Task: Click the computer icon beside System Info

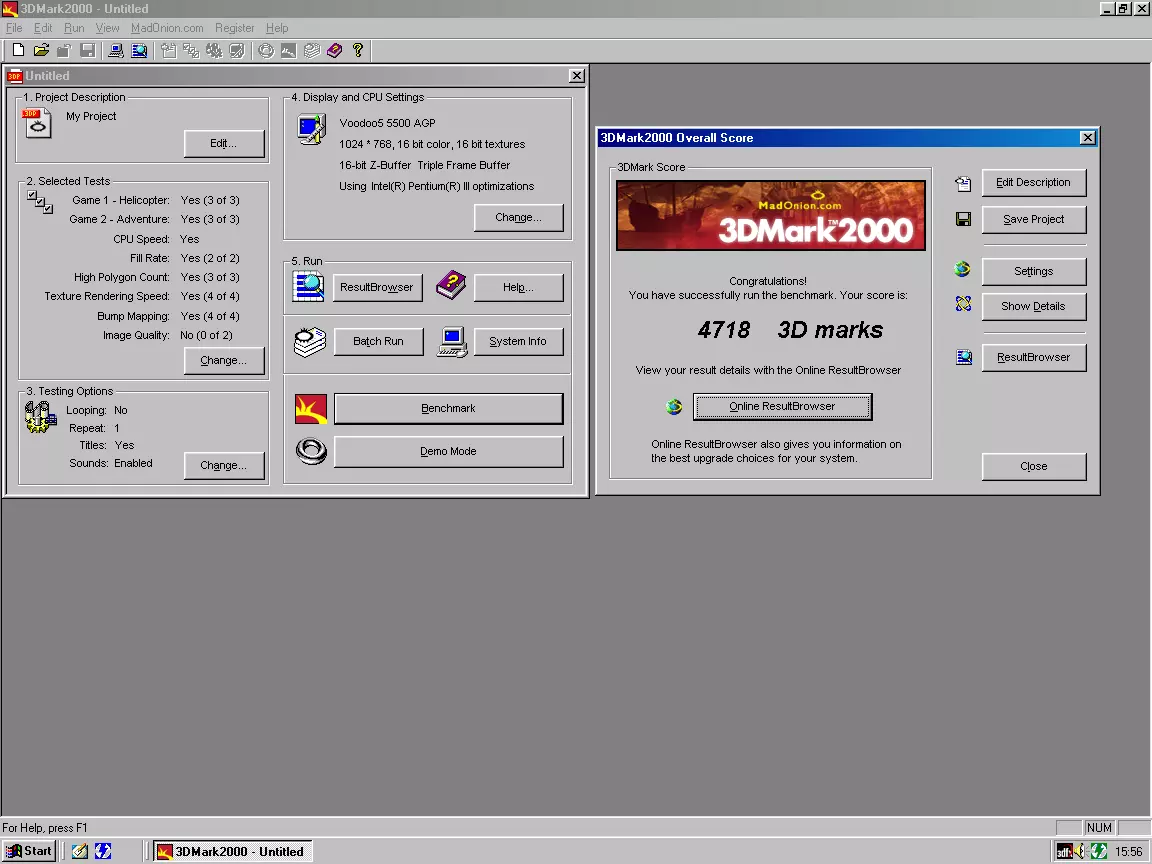Action: 453,342
